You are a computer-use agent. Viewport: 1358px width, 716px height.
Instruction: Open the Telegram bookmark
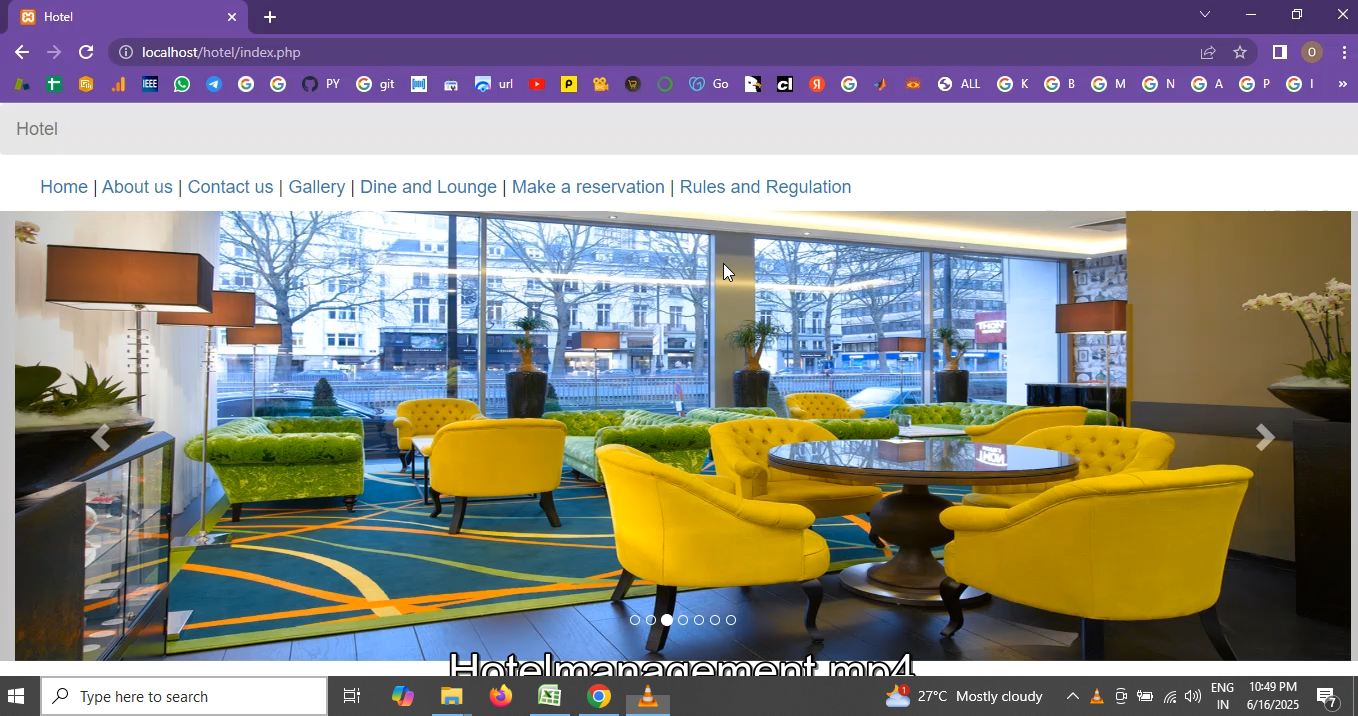coord(214,84)
